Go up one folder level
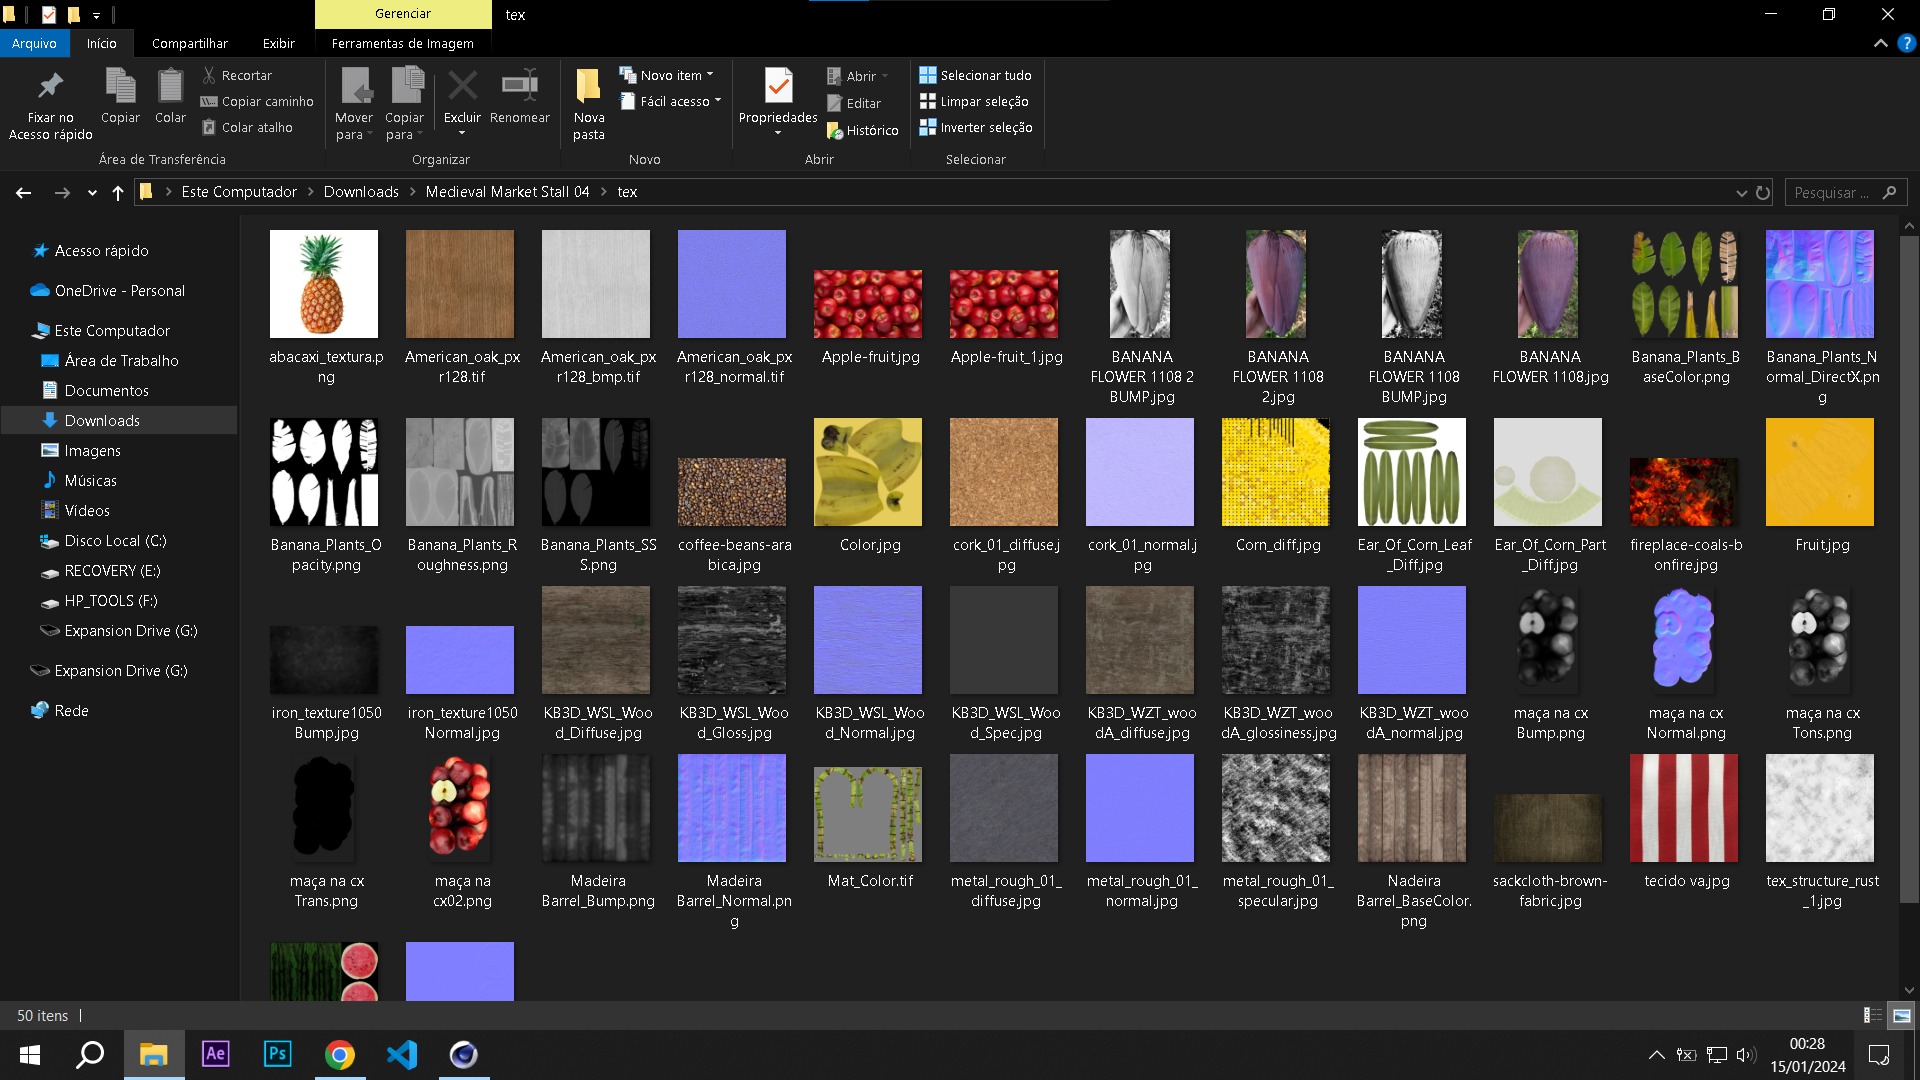 point(118,192)
